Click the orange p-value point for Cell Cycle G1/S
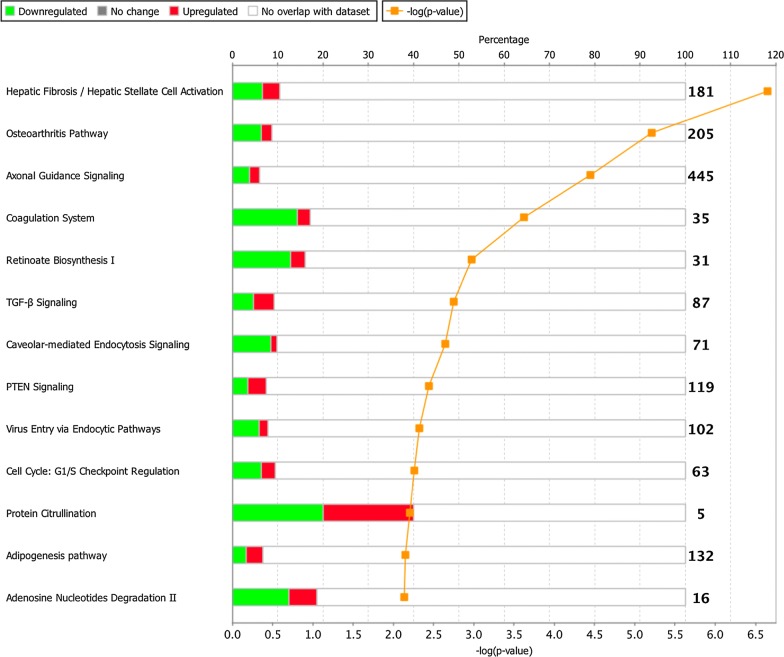Image resolution: width=784 pixels, height=657 pixels. coord(414,470)
